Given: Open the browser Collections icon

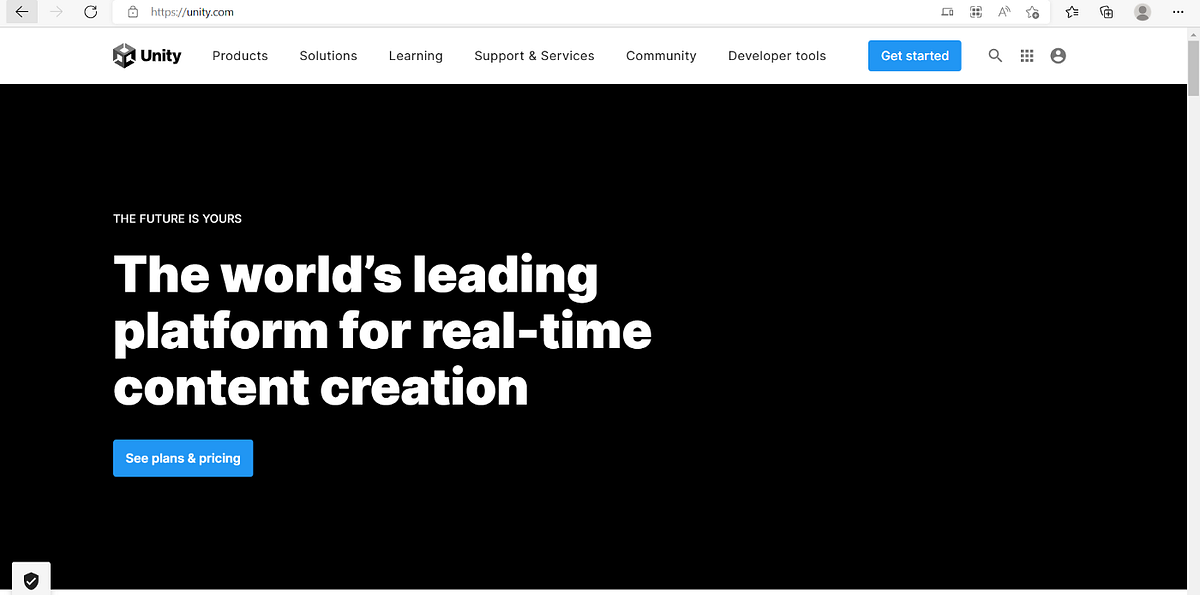Looking at the screenshot, I should [x=1106, y=12].
